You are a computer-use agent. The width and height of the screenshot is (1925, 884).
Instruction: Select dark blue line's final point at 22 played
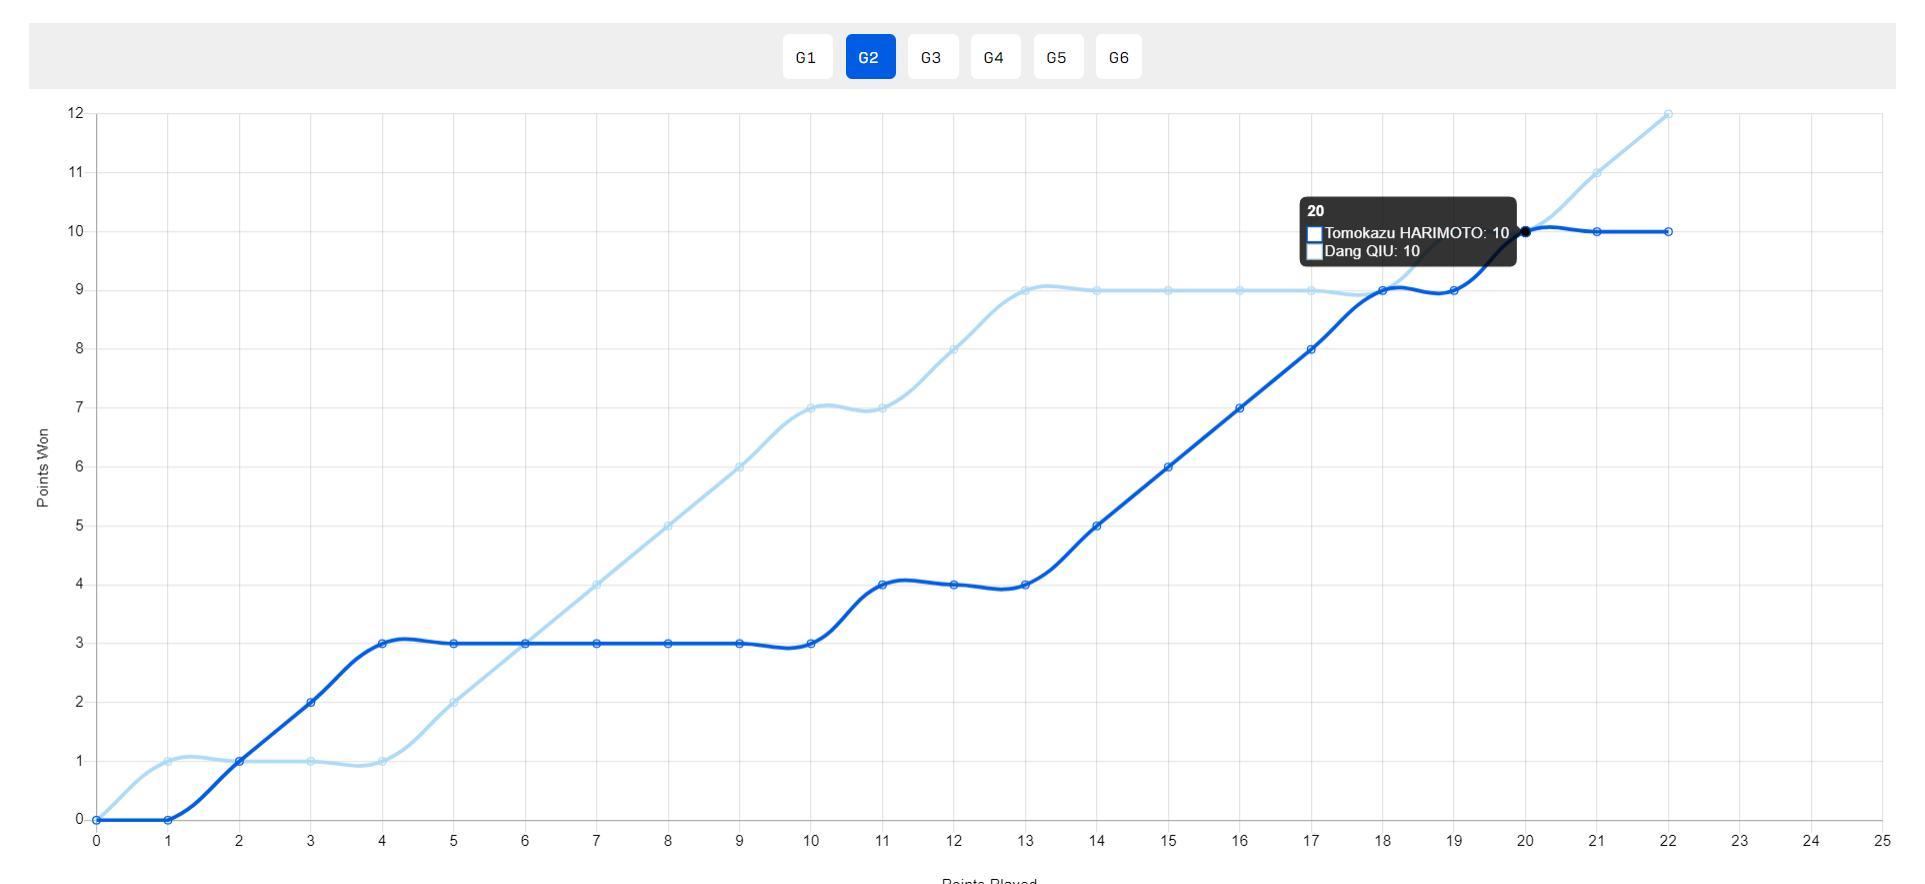1668,232
